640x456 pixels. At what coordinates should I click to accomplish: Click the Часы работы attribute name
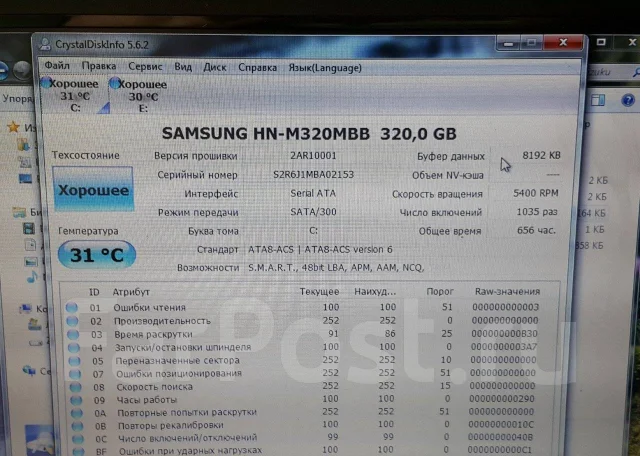coord(147,400)
